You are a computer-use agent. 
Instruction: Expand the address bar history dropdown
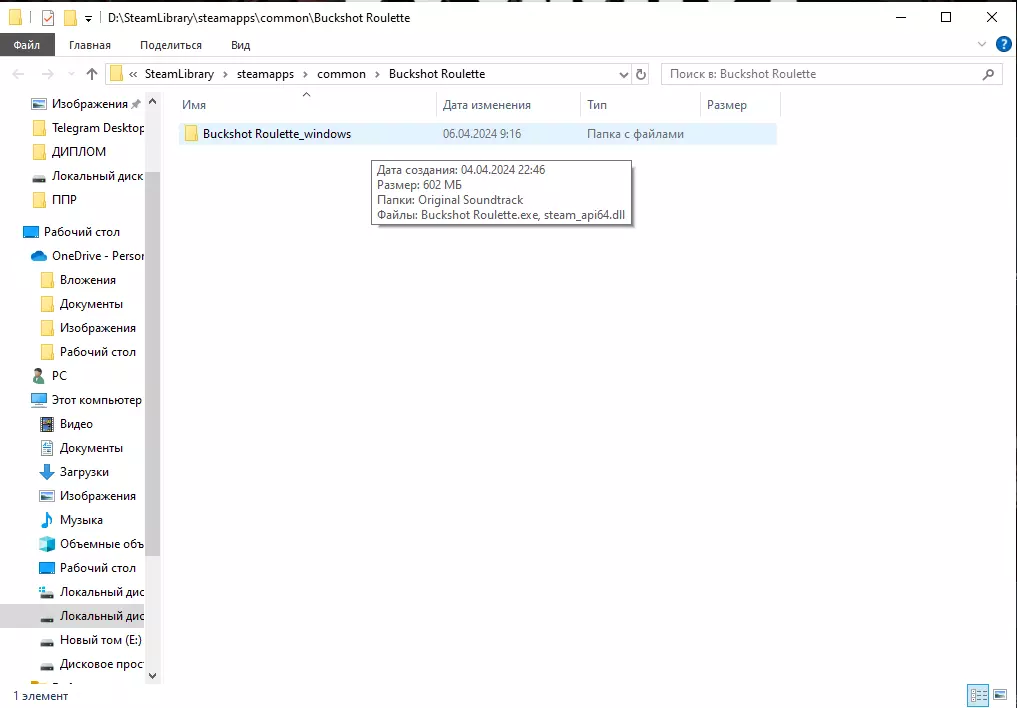tap(623, 75)
